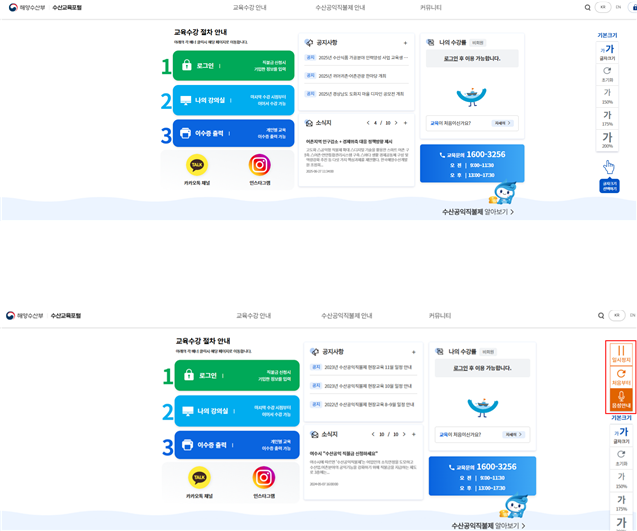Image resolution: width=637 pixels, height=531 pixels.
Task: Open Instagram icon in upper screenshot
Action: pyautogui.click(x=260, y=165)
